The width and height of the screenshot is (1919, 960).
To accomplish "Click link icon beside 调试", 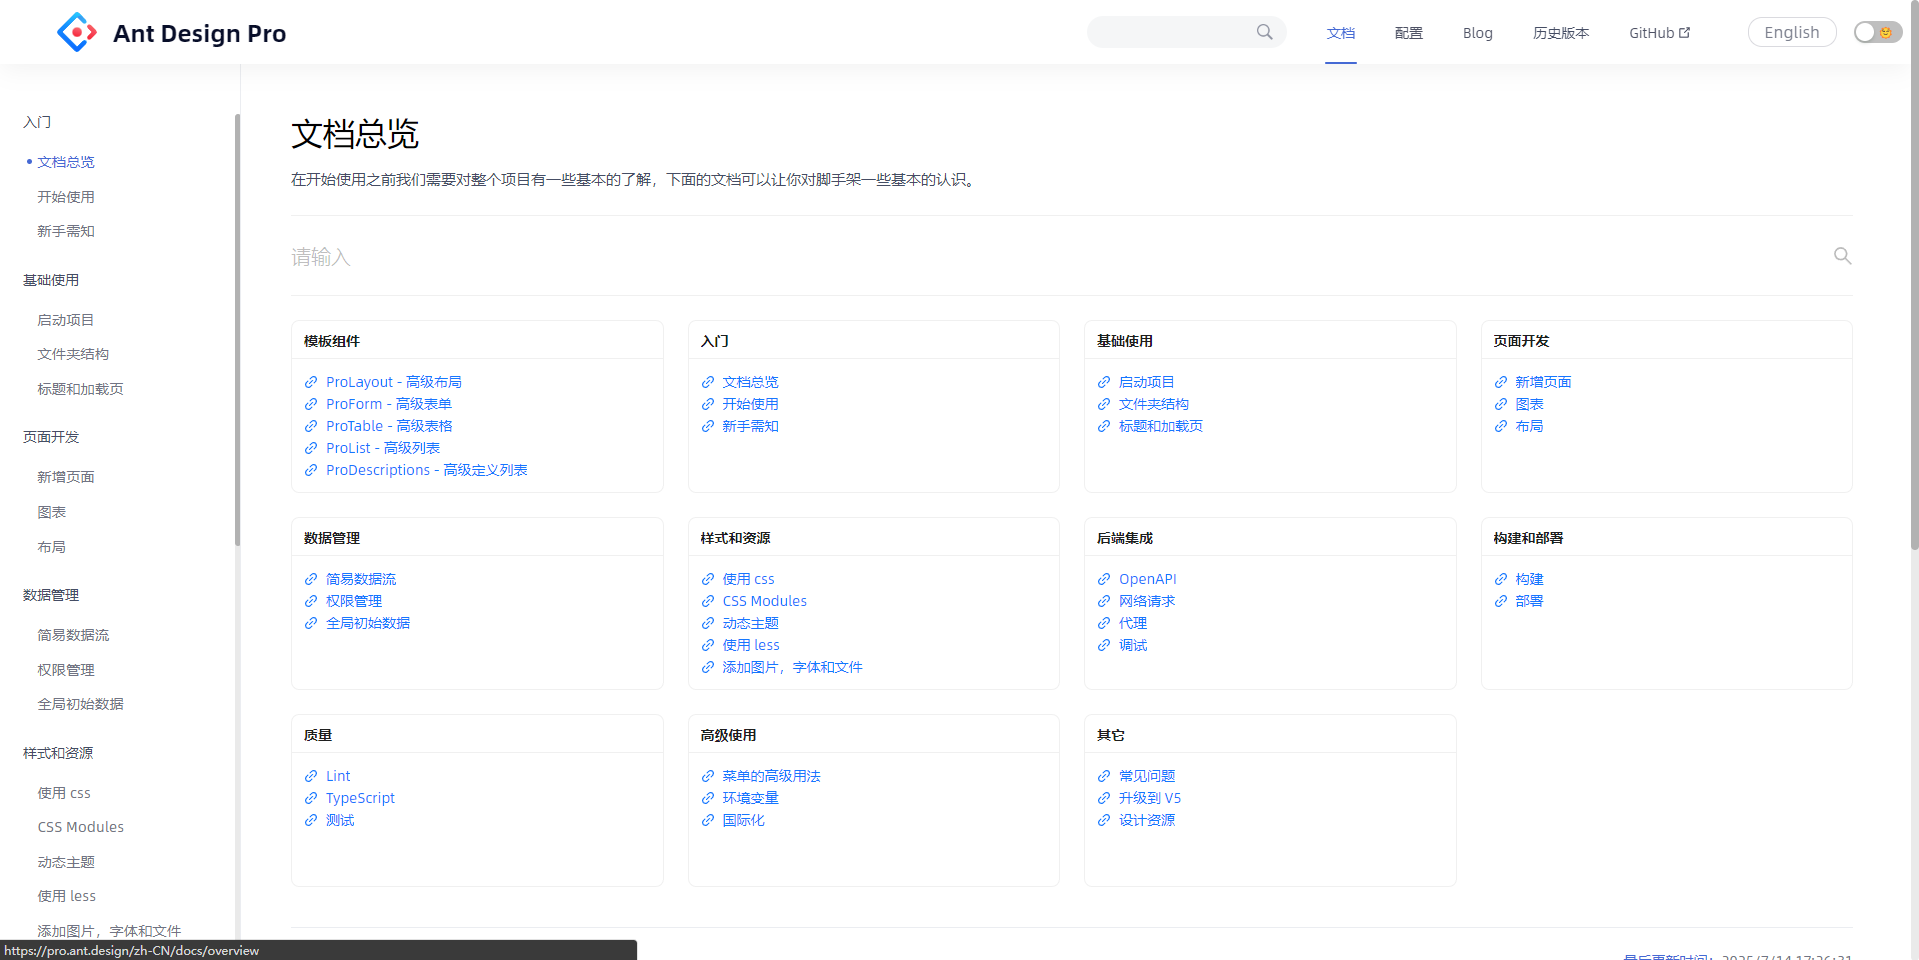I will coord(1104,645).
